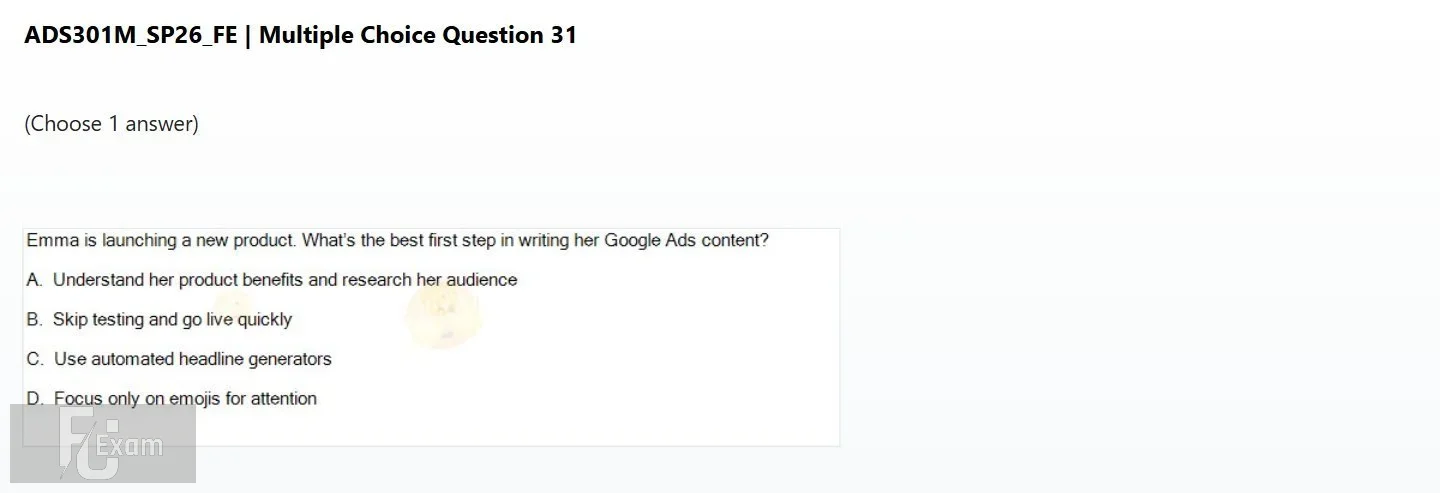The image size is (1440, 493).
Task: Click the letter "B." option label
Action: tap(35, 320)
